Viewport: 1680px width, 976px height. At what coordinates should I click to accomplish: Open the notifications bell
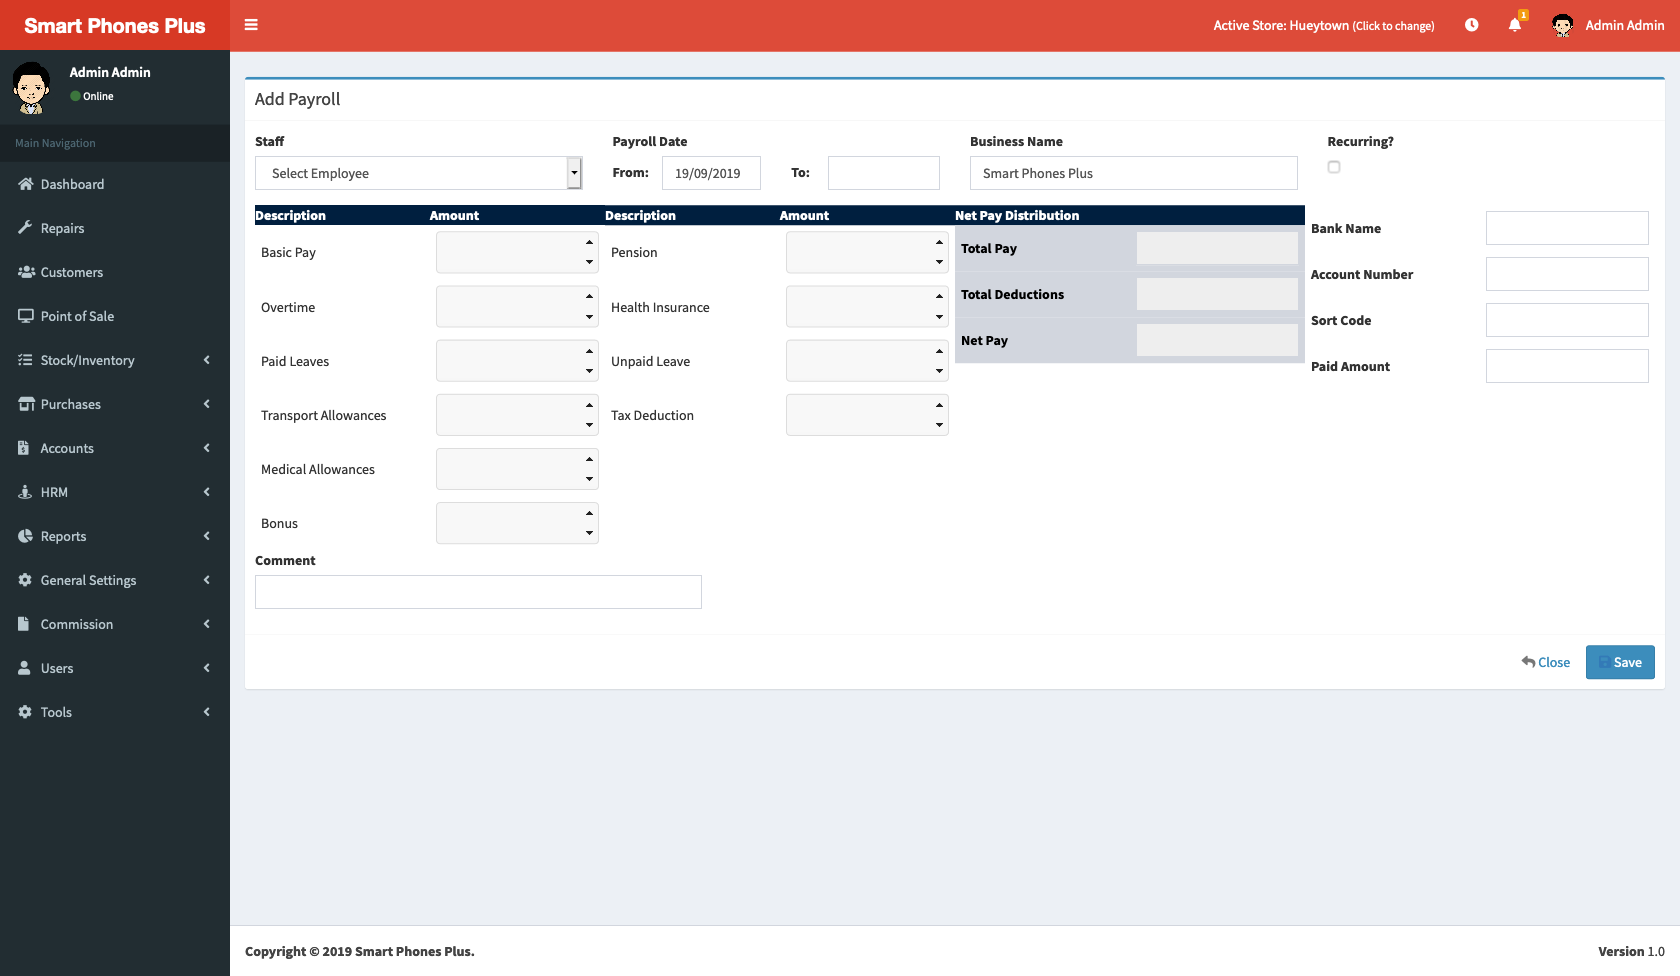click(1515, 25)
